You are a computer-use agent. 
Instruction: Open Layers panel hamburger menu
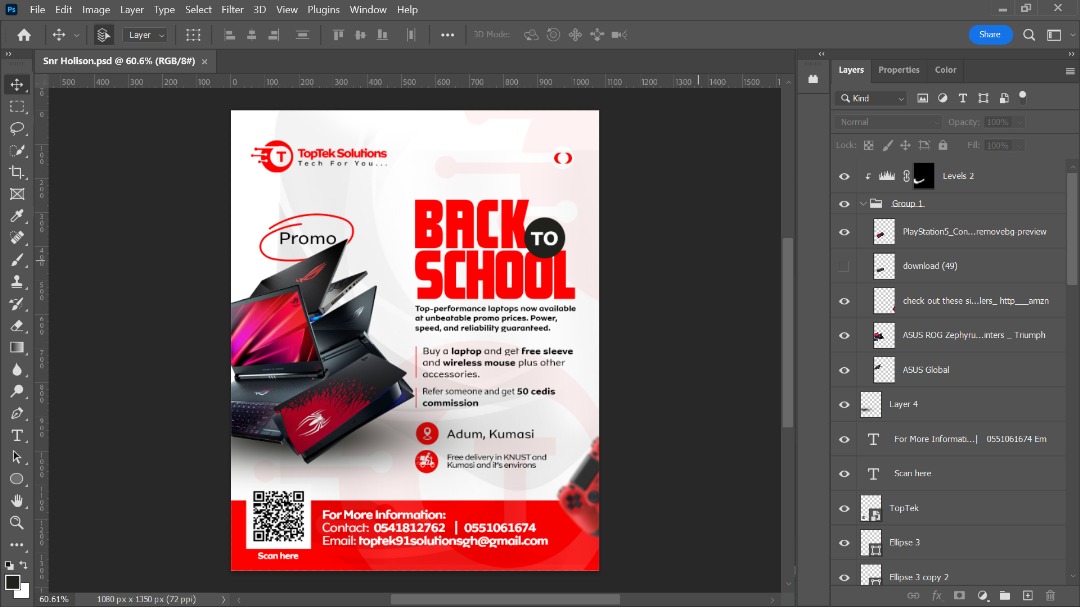1070,71
